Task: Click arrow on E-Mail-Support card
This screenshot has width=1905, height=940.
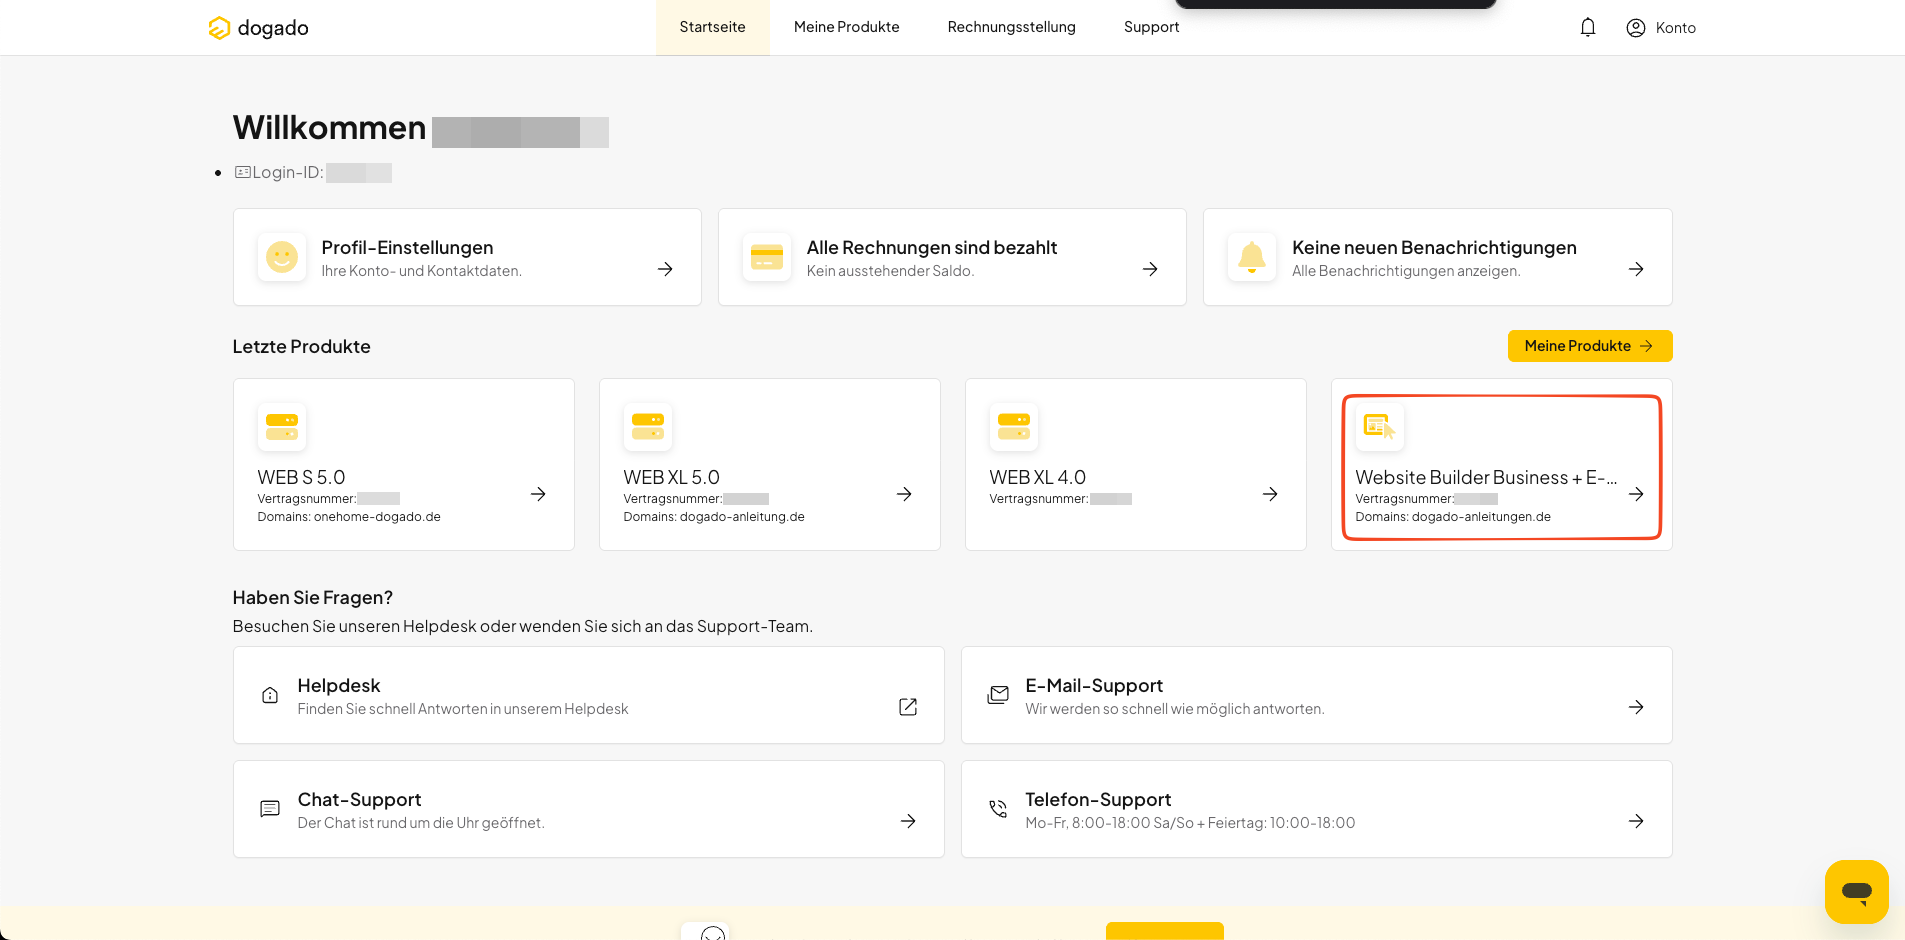Action: [1636, 707]
